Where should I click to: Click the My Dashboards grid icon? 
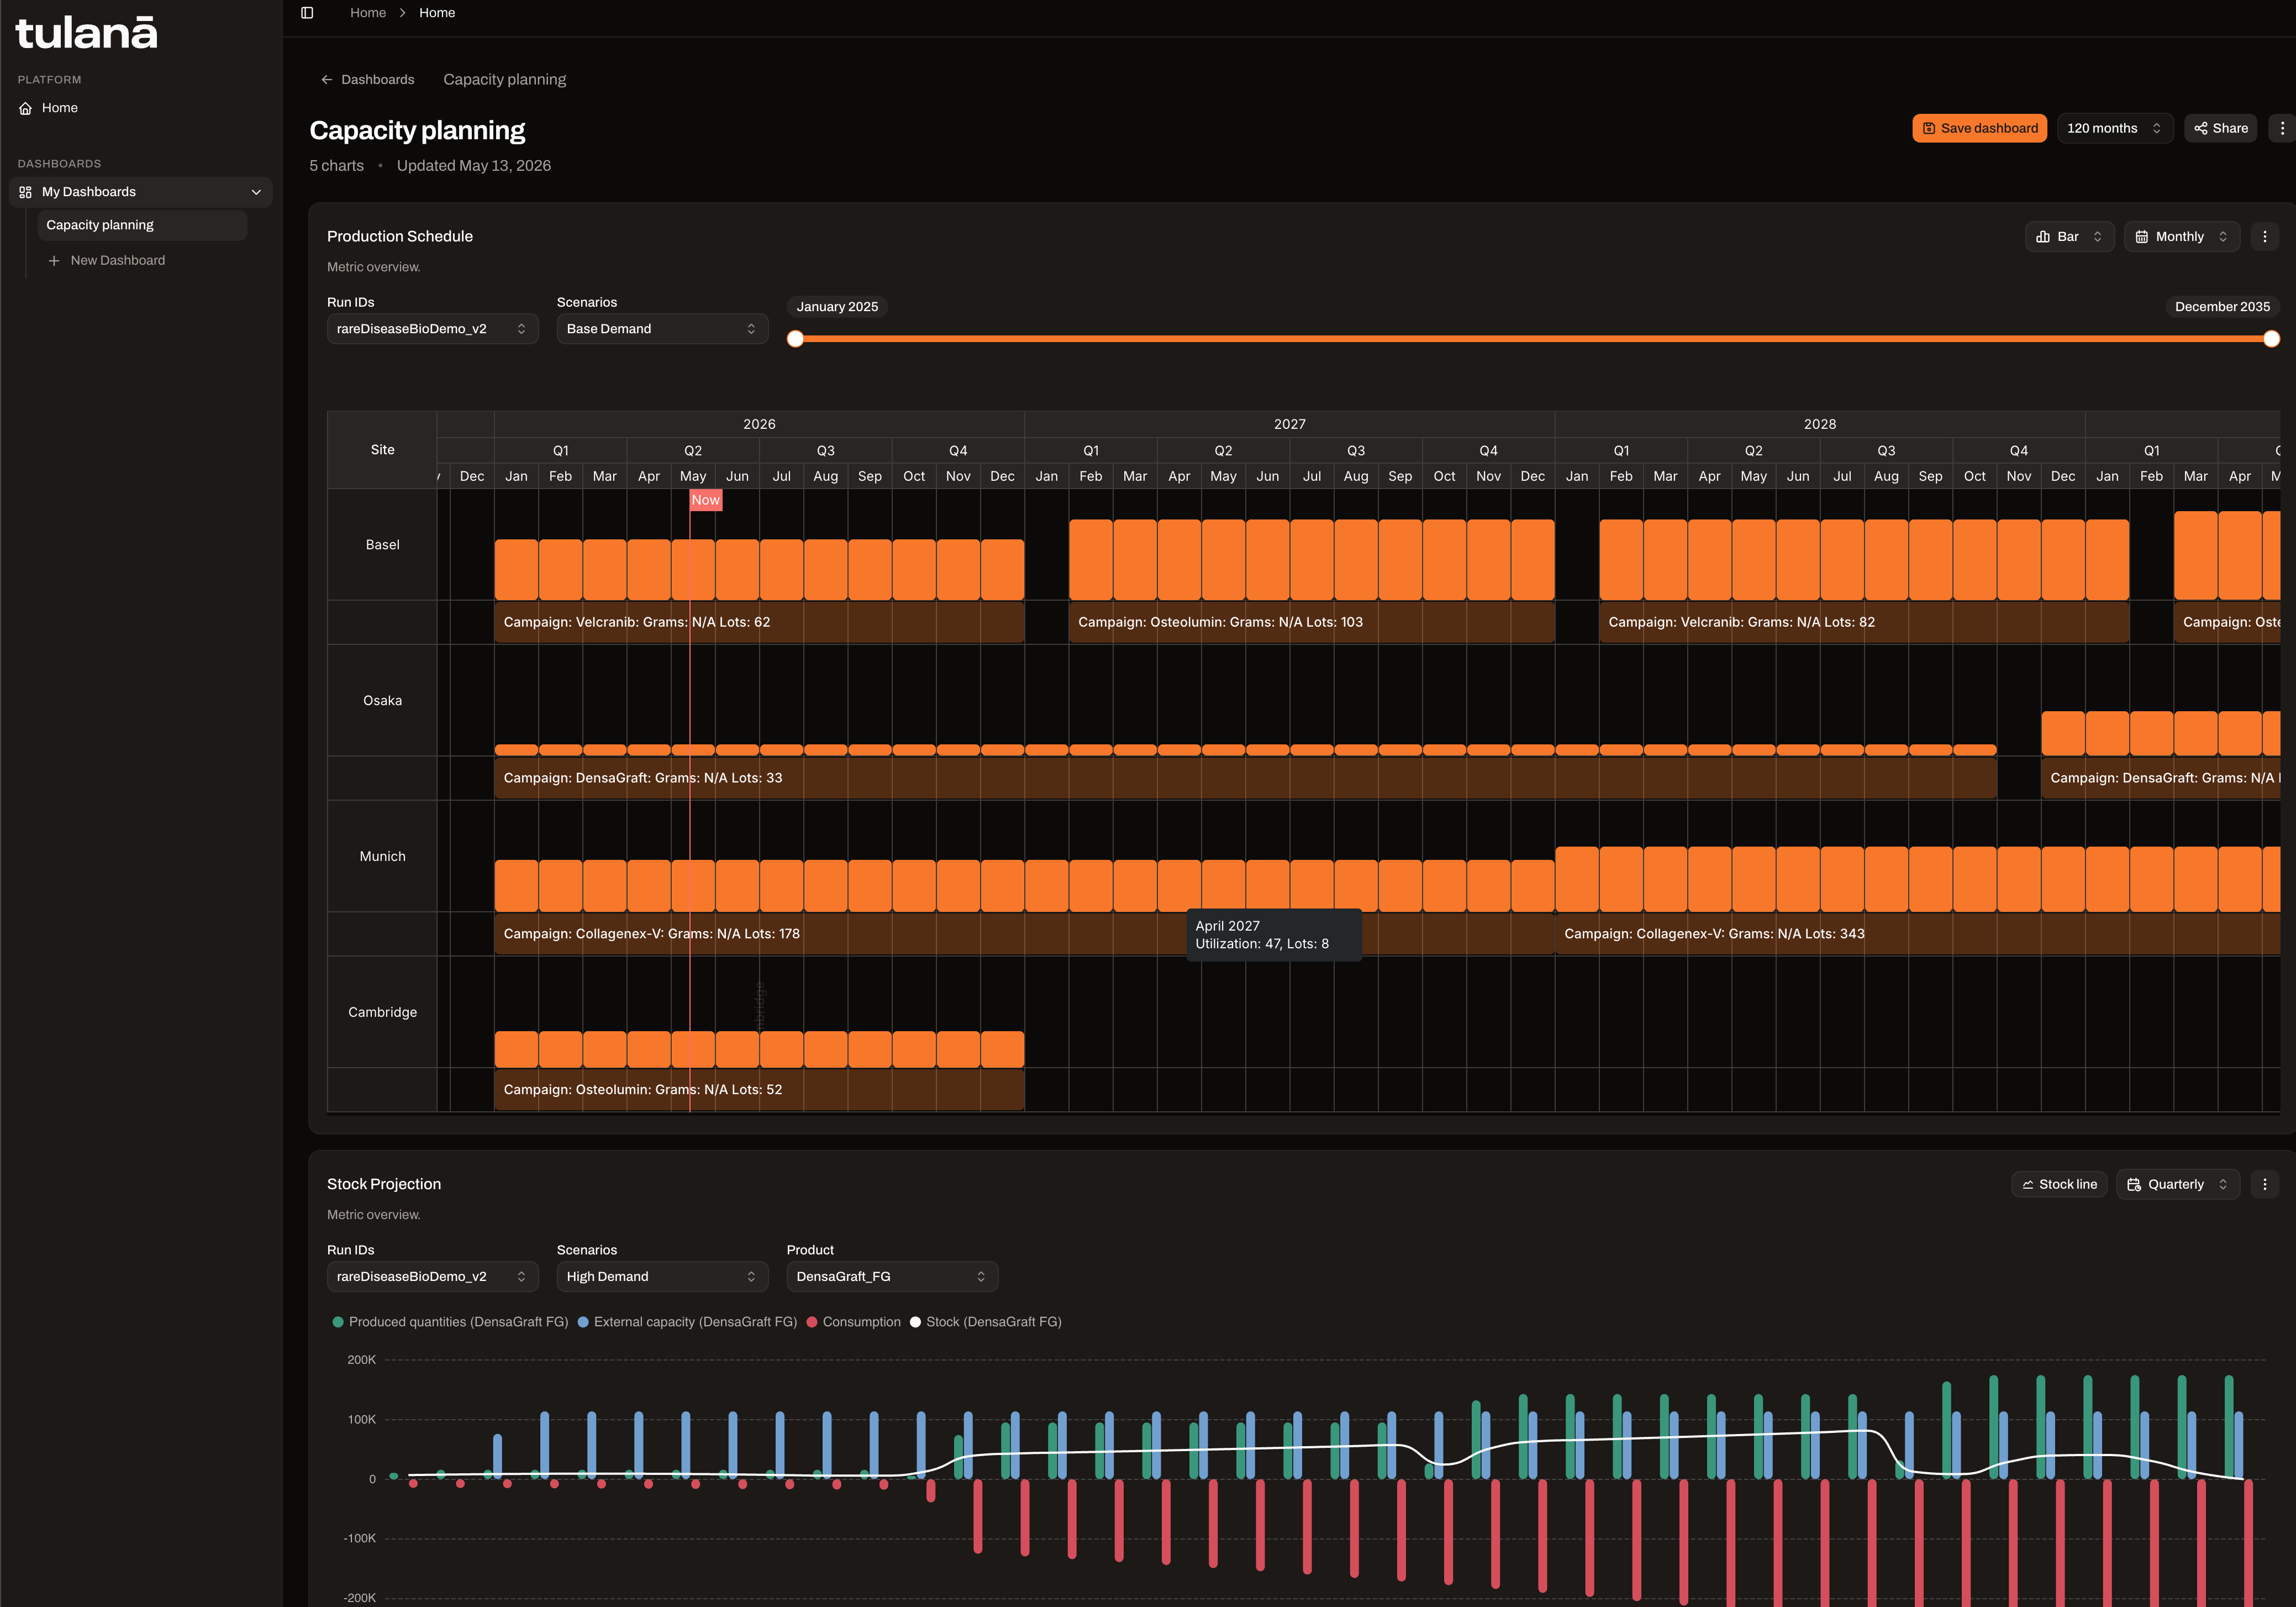click(x=26, y=192)
